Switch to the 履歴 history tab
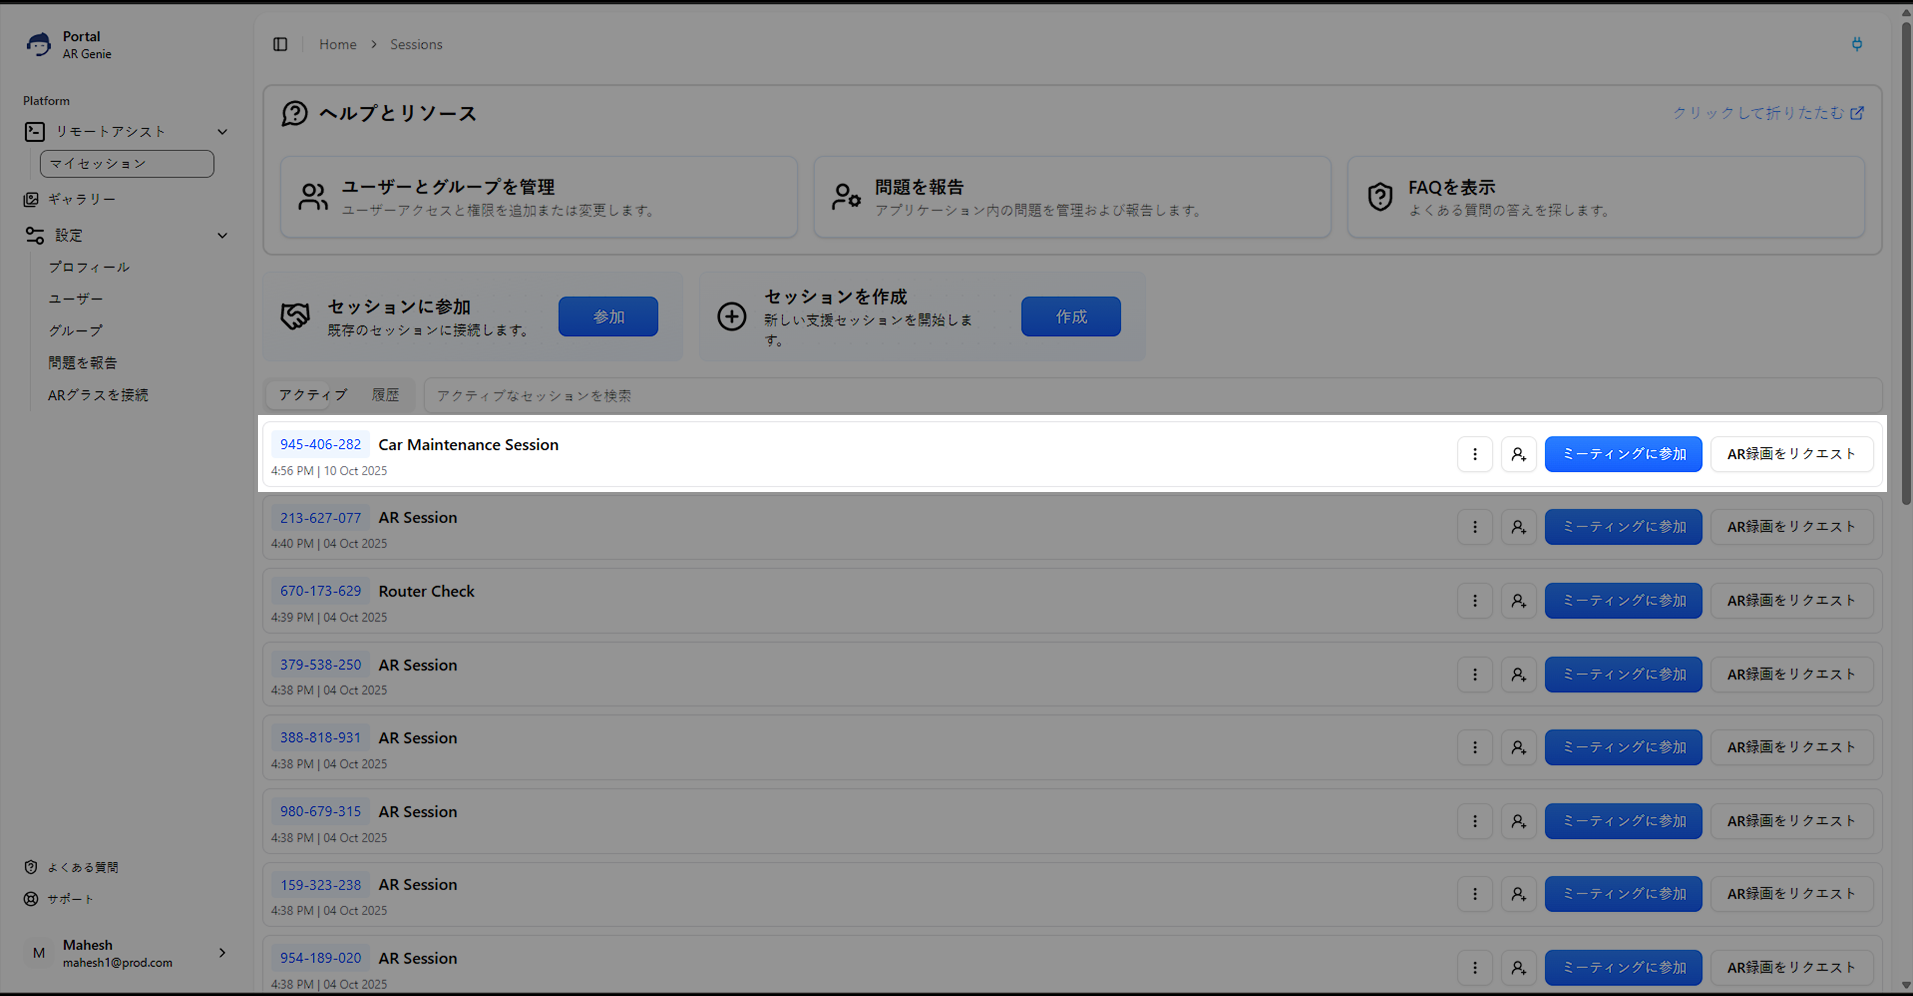The width and height of the screenshot is (1913, 996). pos(385,395)
